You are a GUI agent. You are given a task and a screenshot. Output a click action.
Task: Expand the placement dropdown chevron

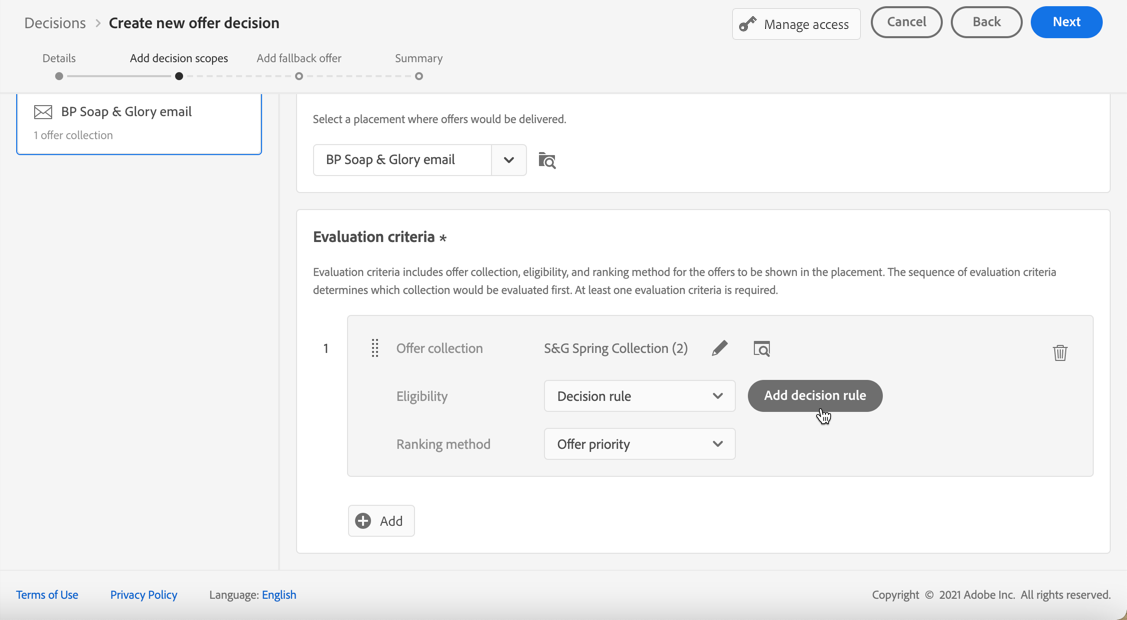point(509,160)
